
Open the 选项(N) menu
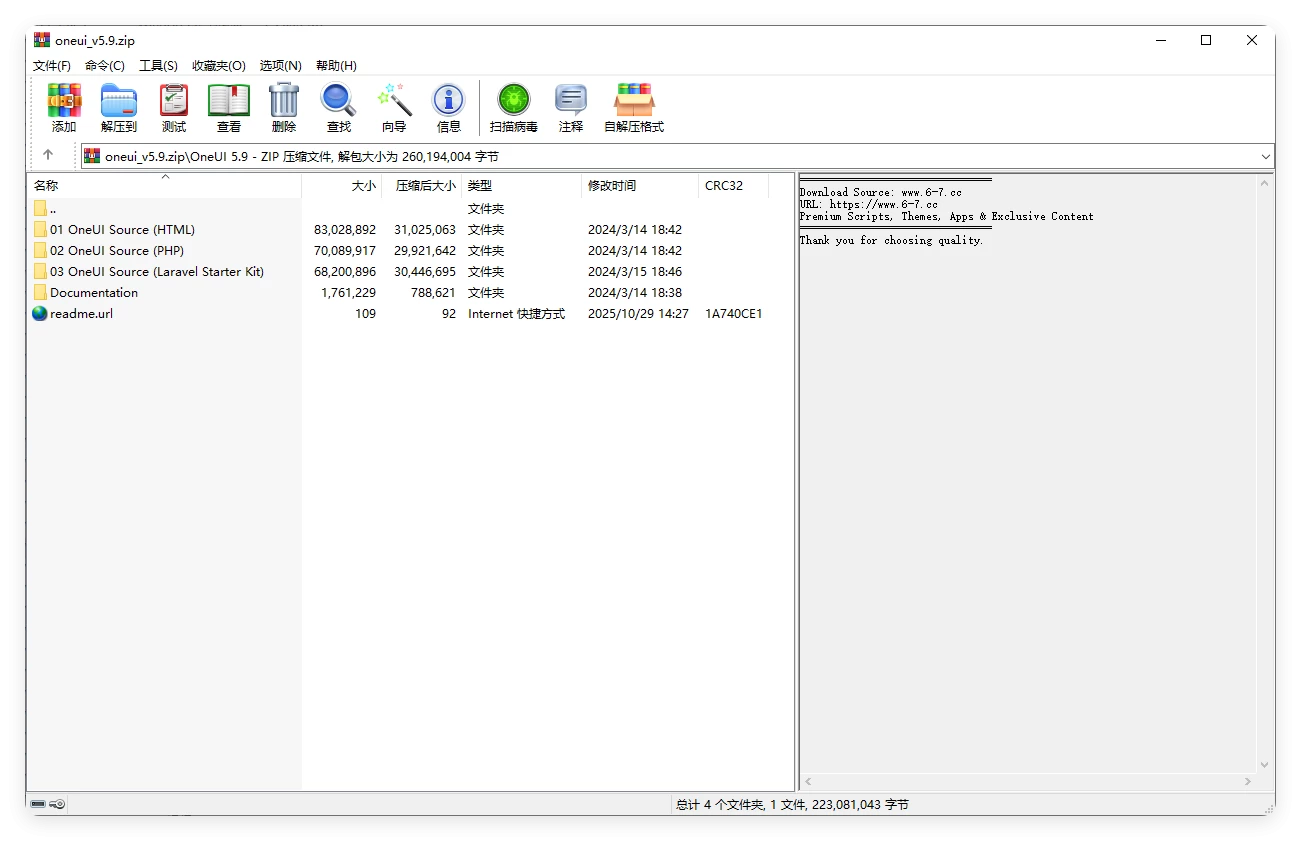pyautogui.click(x=280, y=65)
